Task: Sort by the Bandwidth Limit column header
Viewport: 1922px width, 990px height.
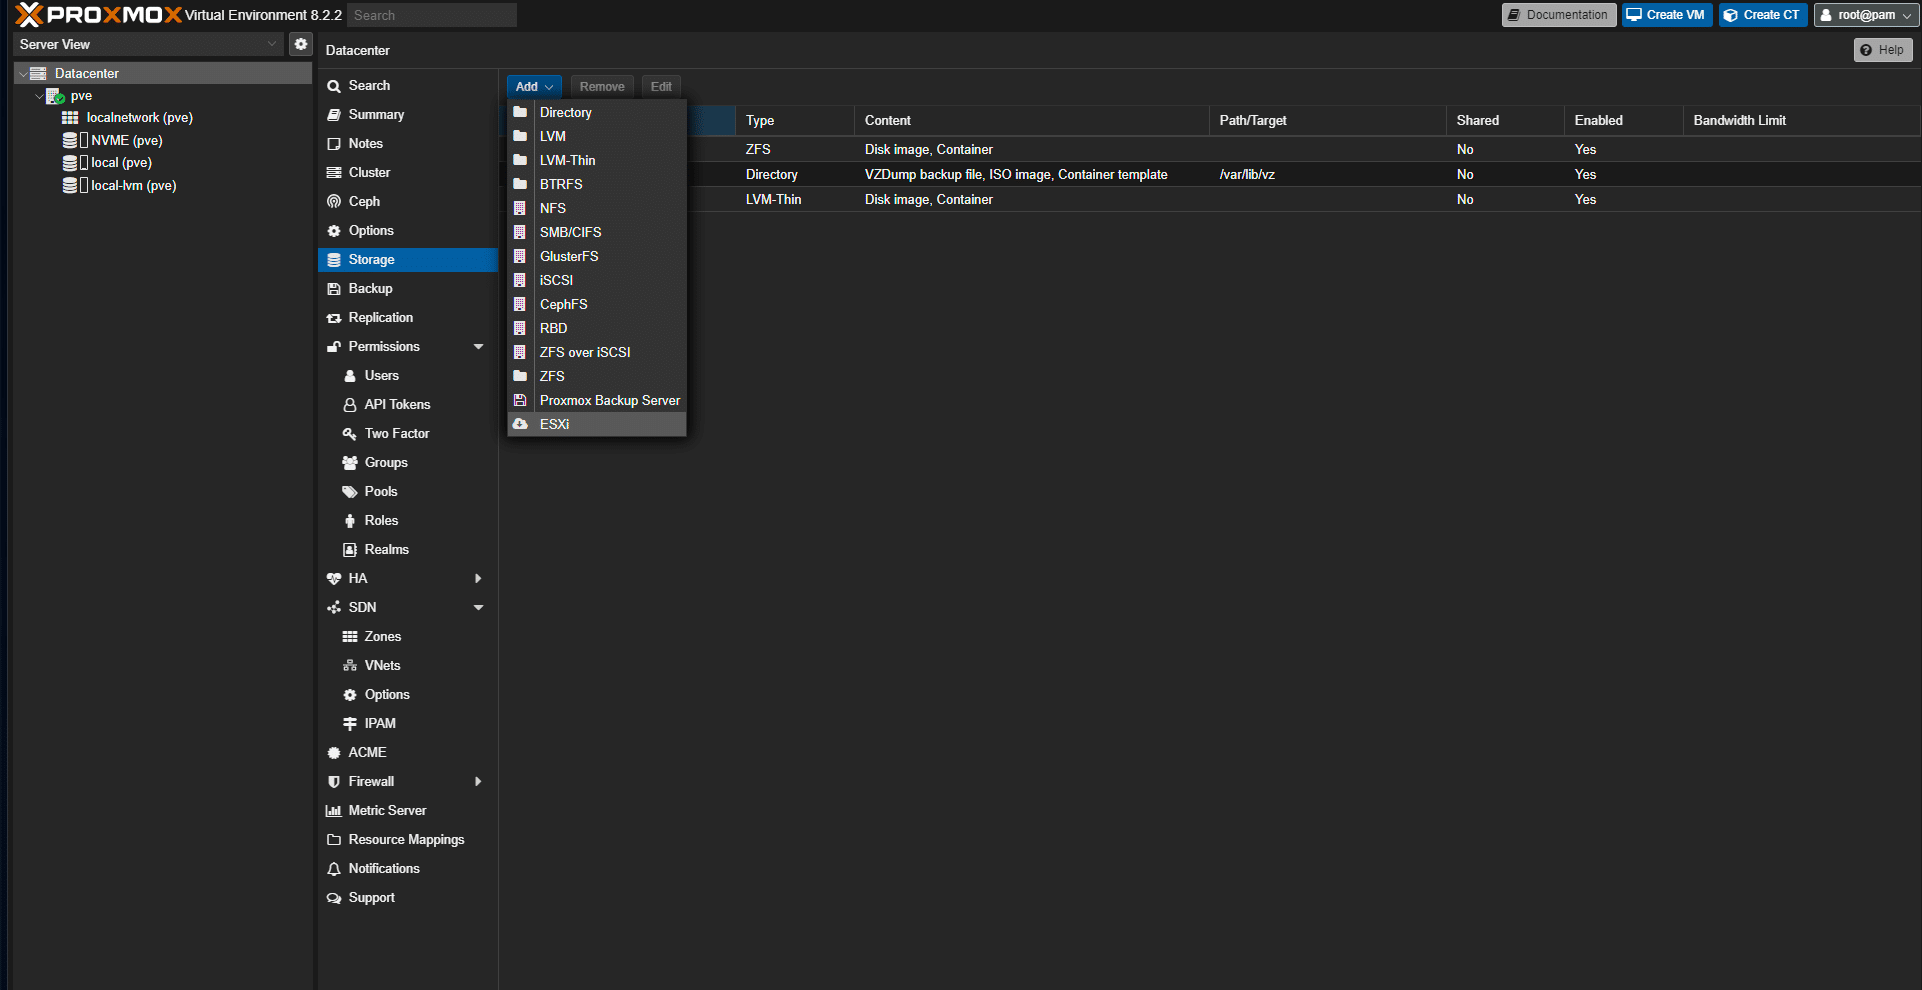Action: point(1801,120)
